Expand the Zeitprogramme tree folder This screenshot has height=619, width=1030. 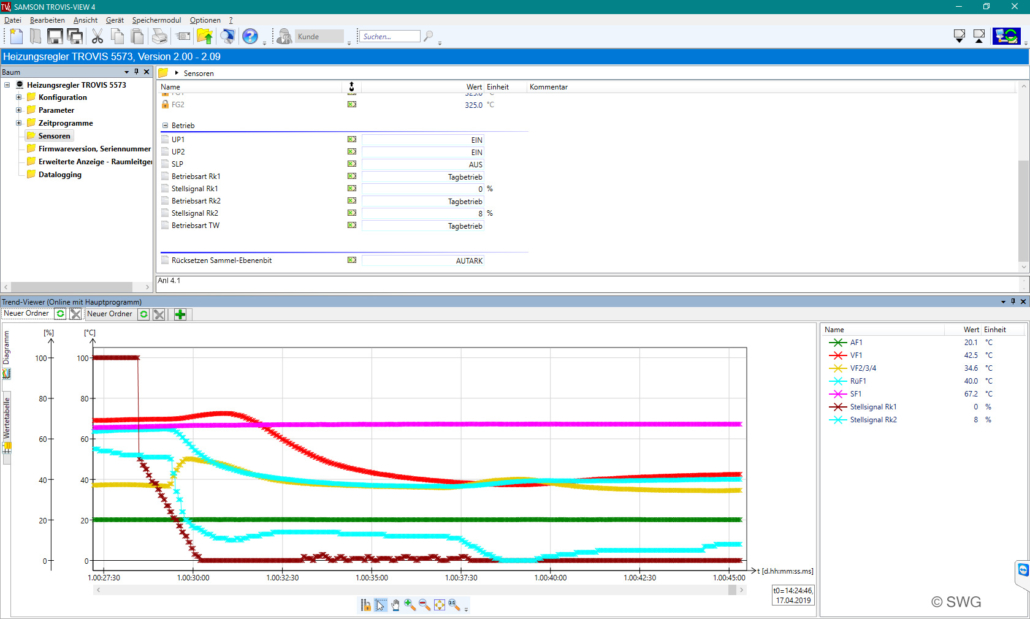tap(19, 123)
